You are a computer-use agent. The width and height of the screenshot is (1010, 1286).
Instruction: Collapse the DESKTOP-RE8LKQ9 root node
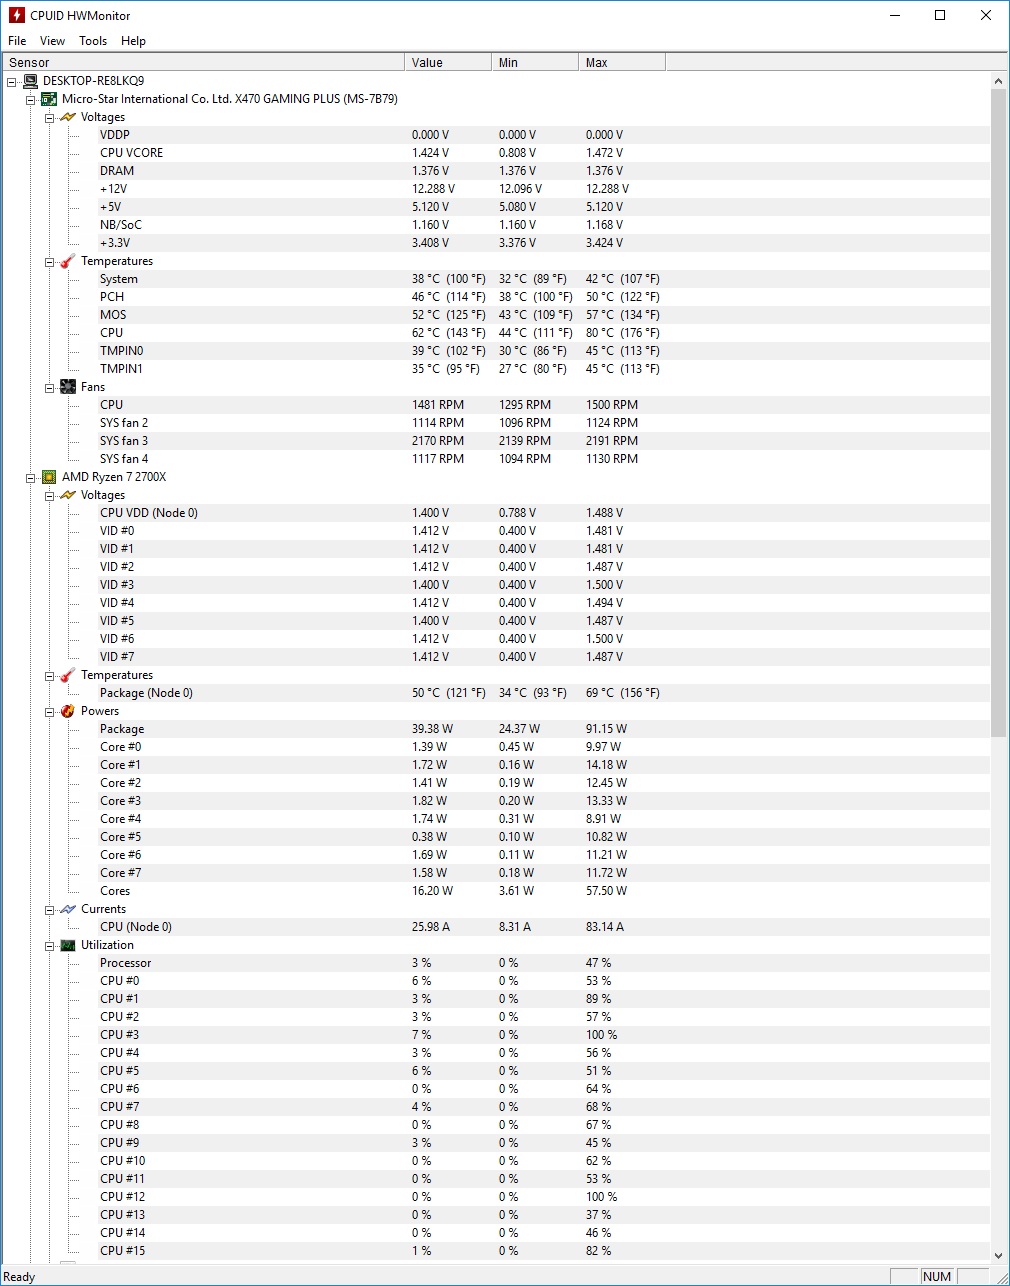[12, 81]
